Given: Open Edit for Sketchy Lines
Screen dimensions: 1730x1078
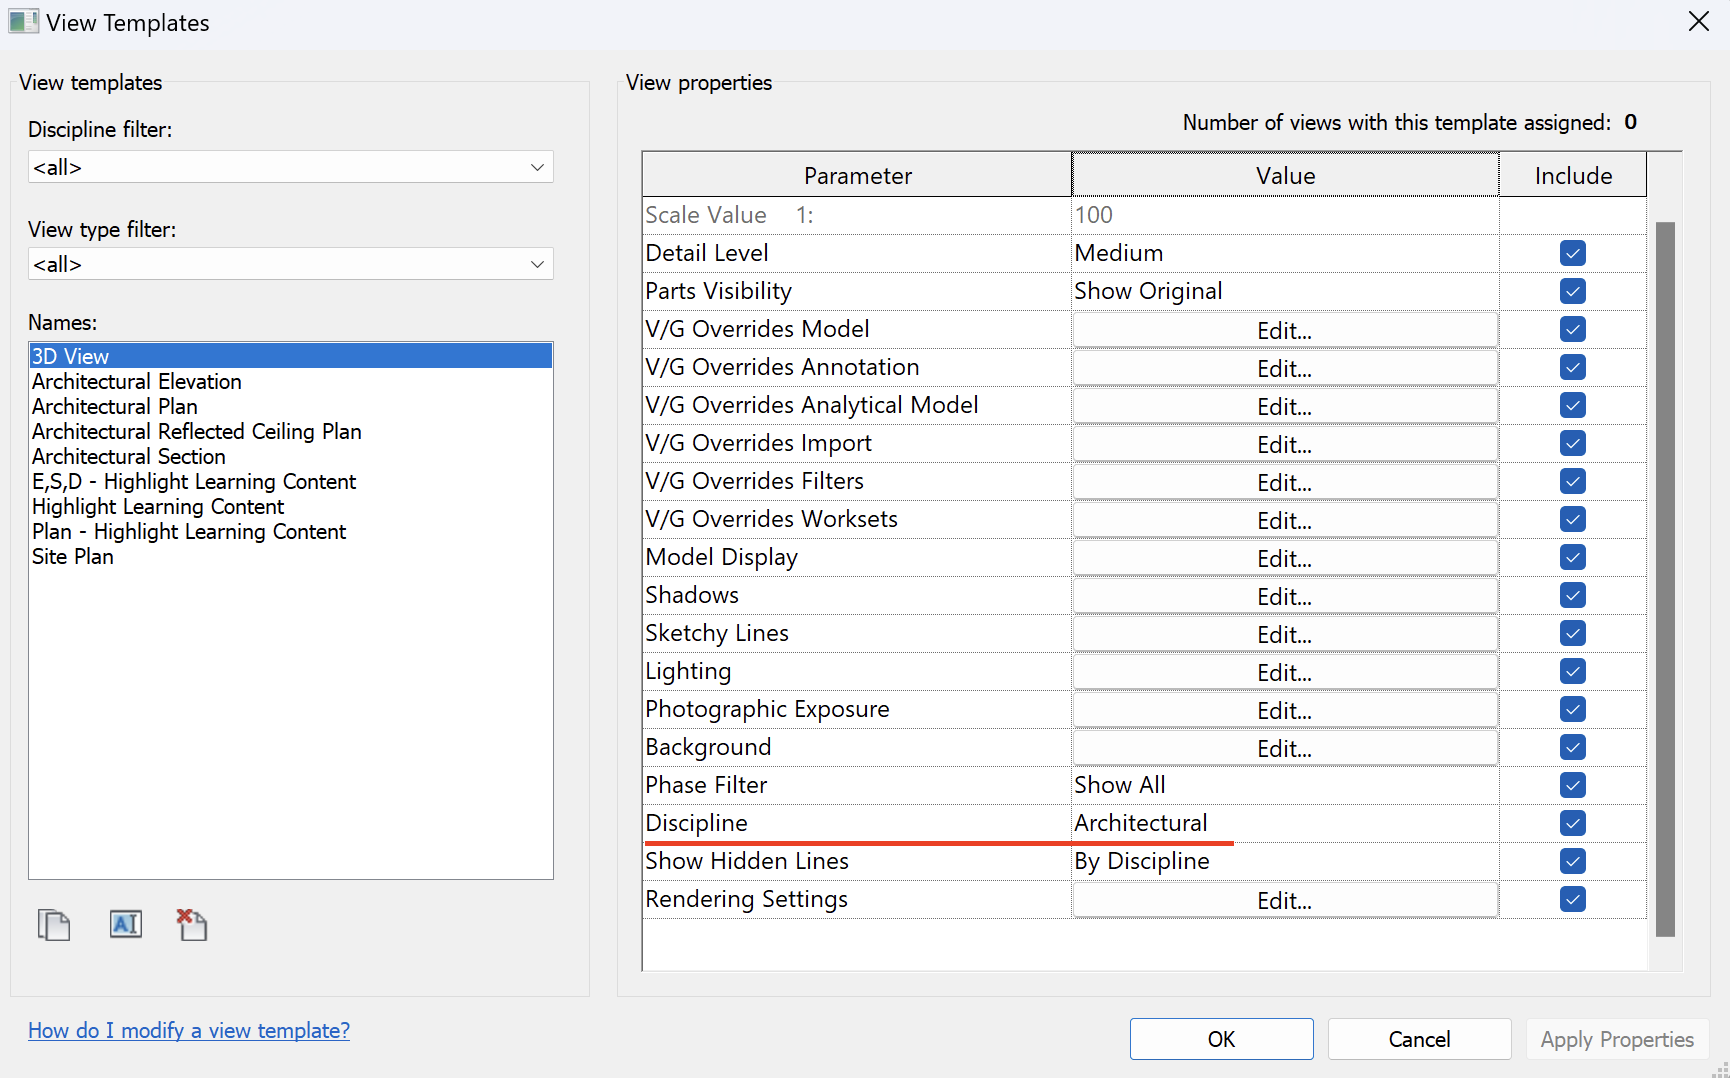Looking at the screenshot, I should pyautogui.click(x=1284, y=634).
